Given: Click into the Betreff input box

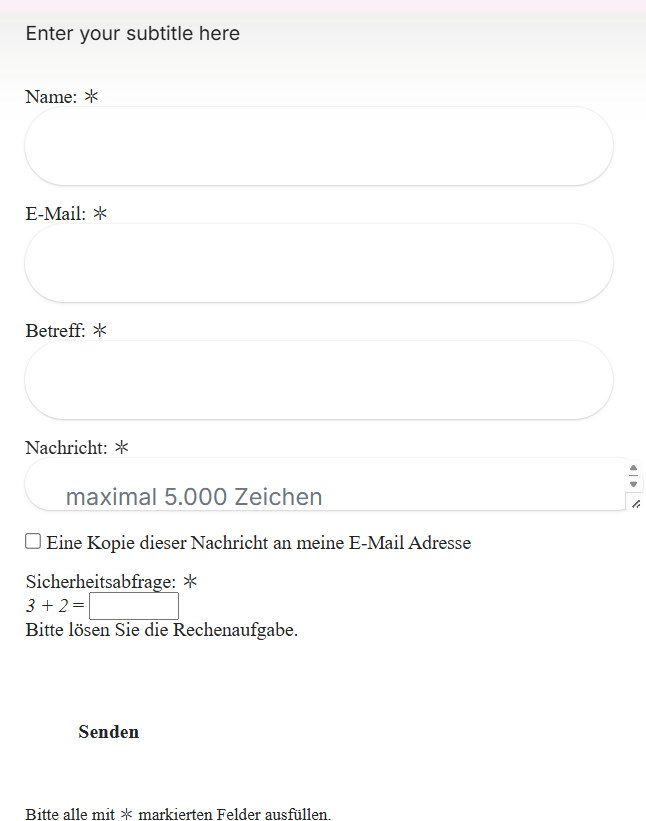Looking at the screenshot, I should click(318, 380).
